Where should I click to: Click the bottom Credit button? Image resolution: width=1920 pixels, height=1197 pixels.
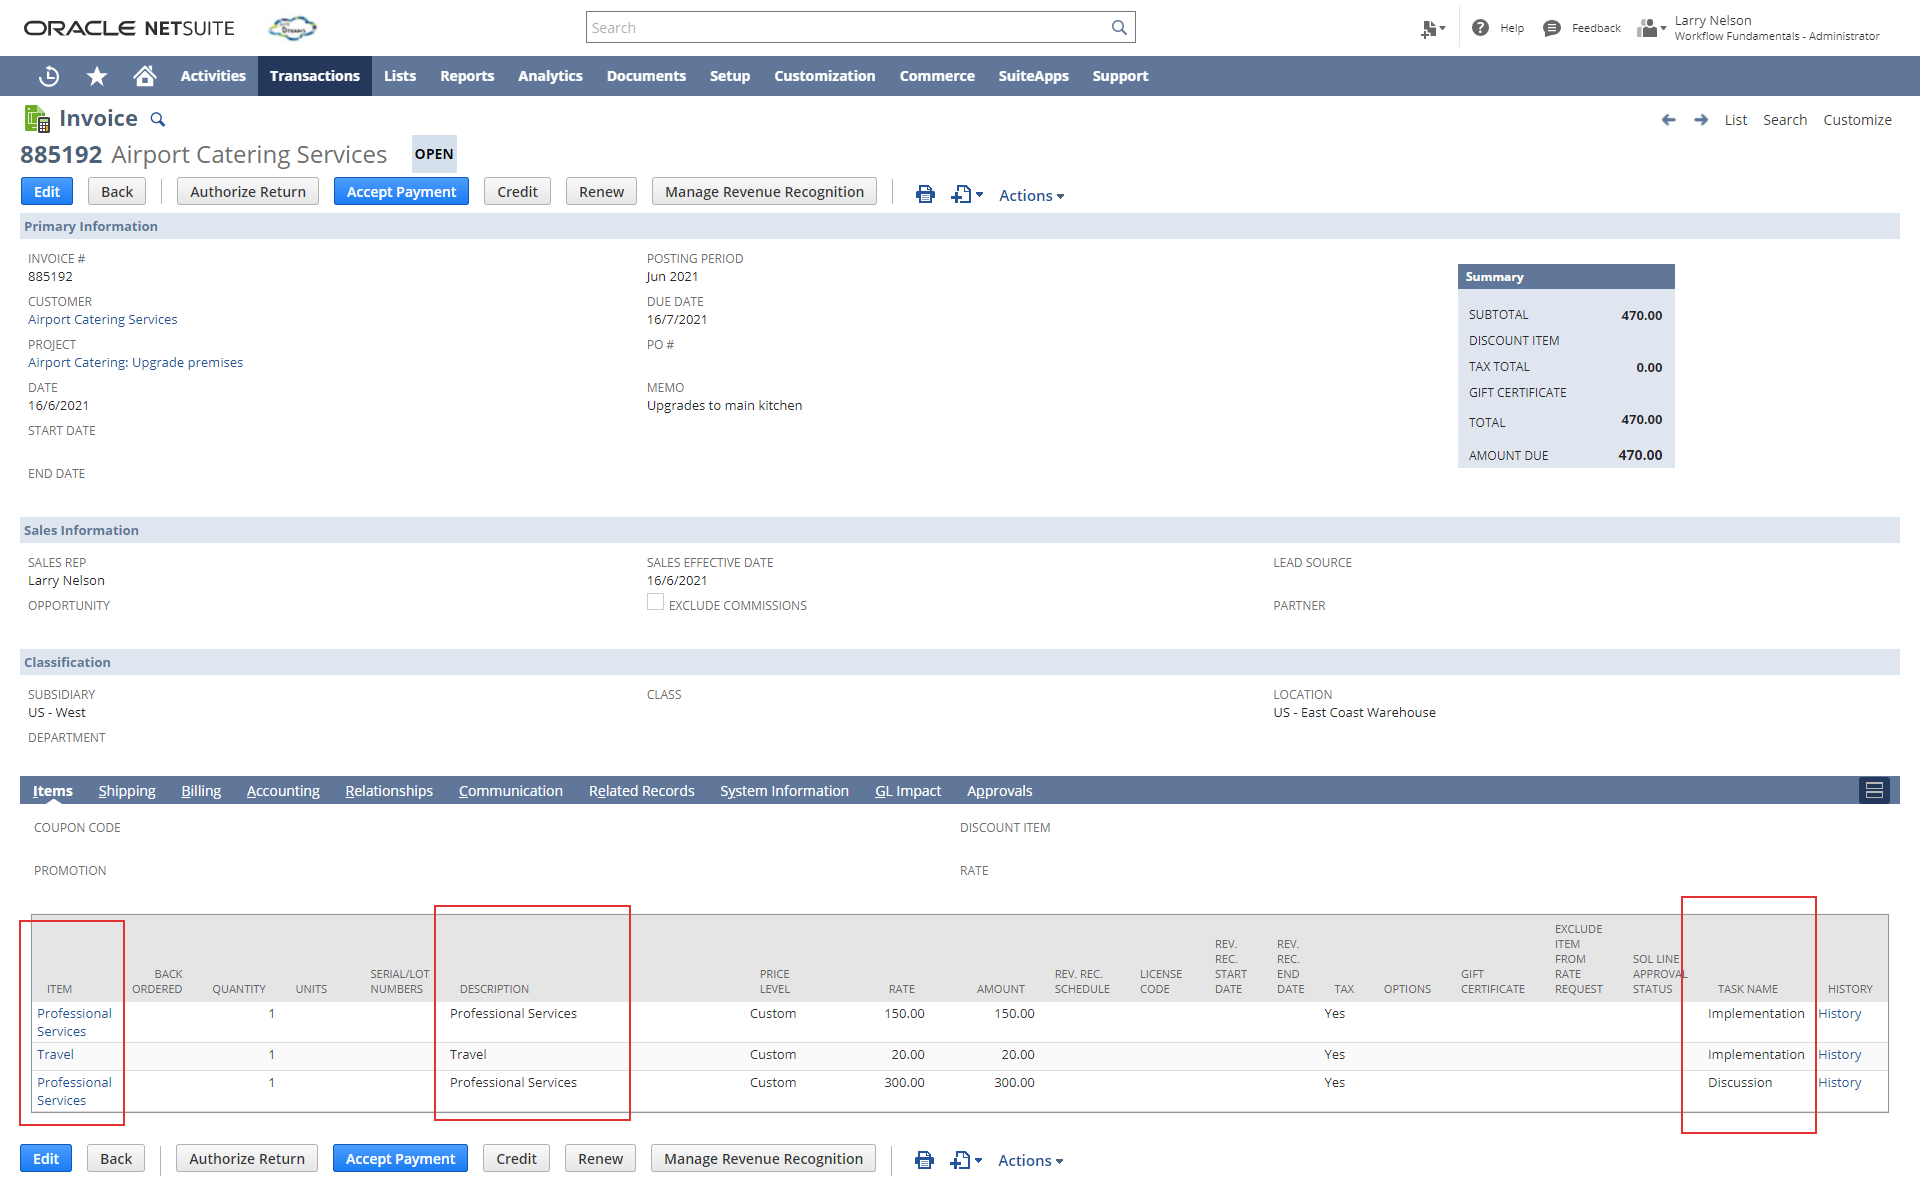click(516, 1158)
